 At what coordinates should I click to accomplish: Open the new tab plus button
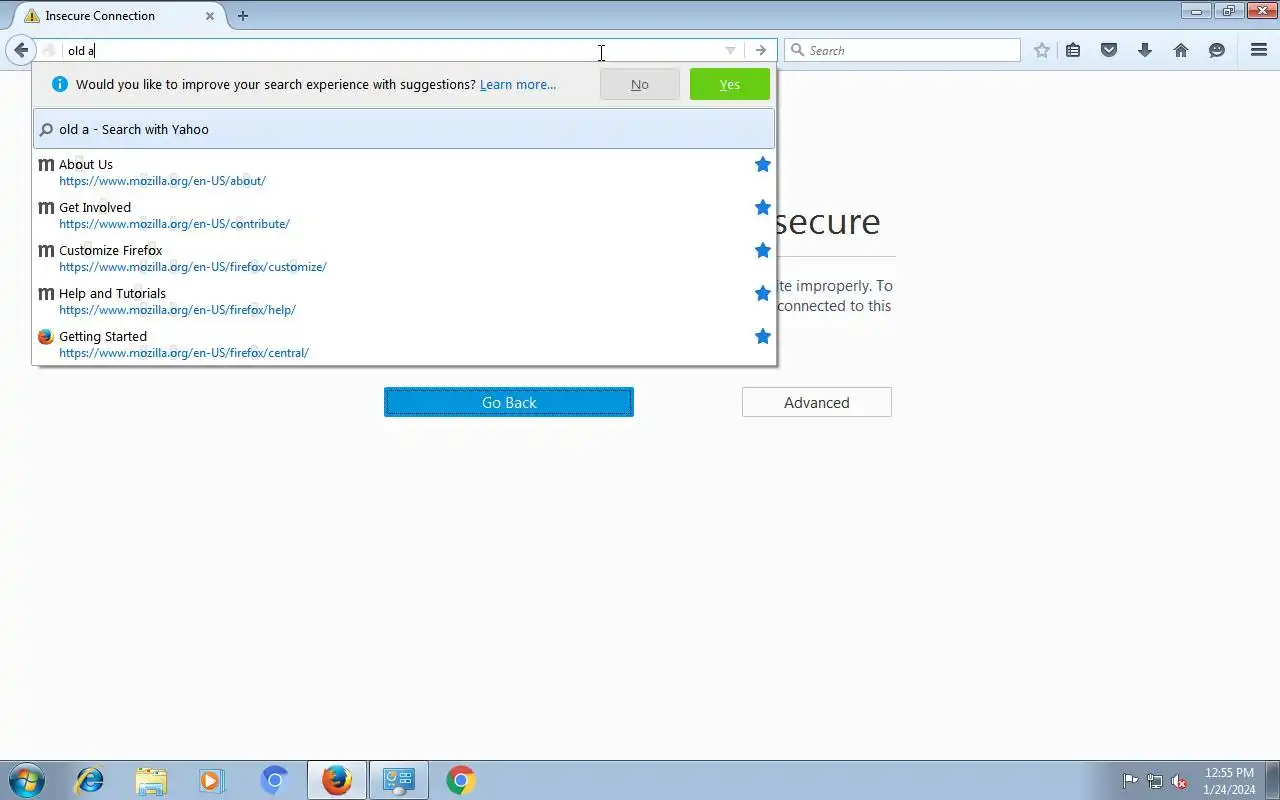243,16
